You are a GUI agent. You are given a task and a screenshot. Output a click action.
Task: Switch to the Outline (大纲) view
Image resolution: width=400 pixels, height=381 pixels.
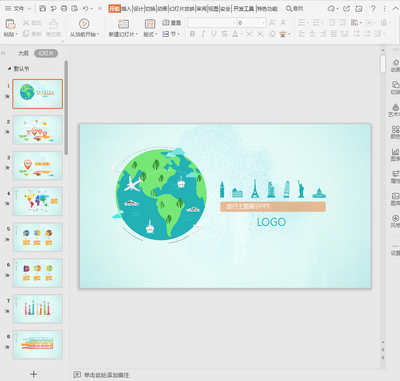(23, 53)
